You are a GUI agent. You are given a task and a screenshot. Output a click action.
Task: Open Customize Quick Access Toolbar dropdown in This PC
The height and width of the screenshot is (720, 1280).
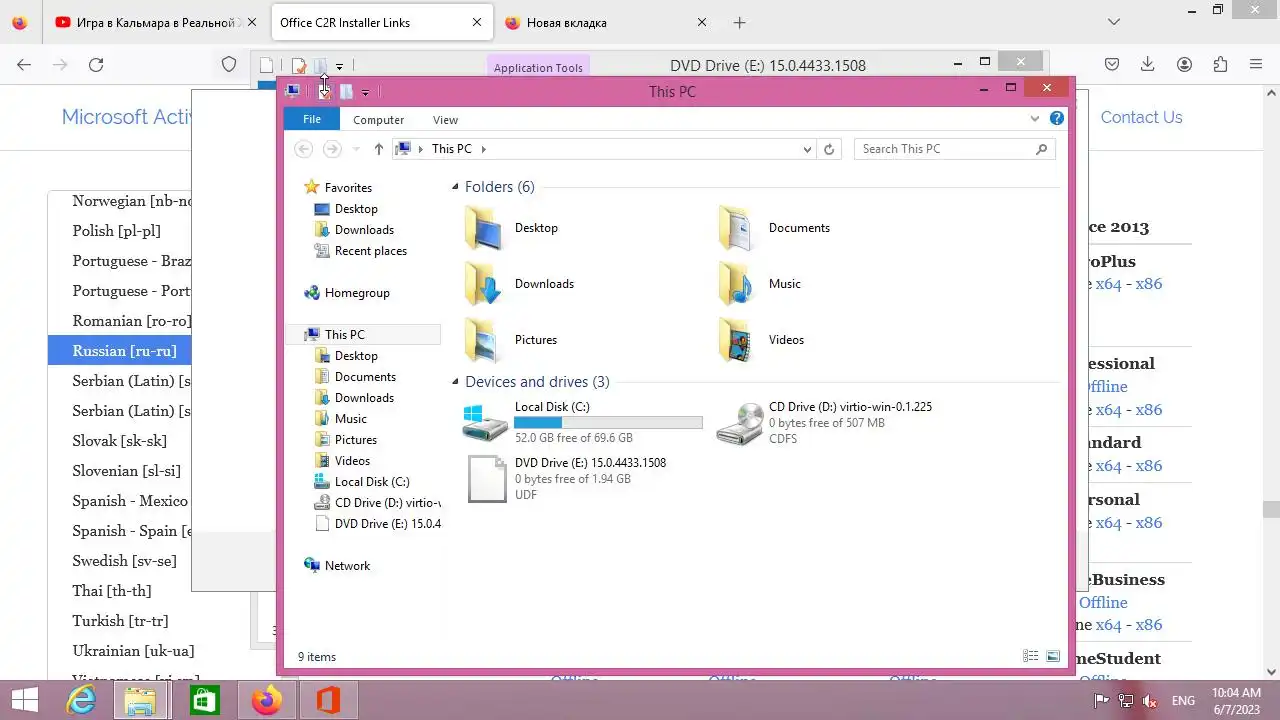(365, 92)
